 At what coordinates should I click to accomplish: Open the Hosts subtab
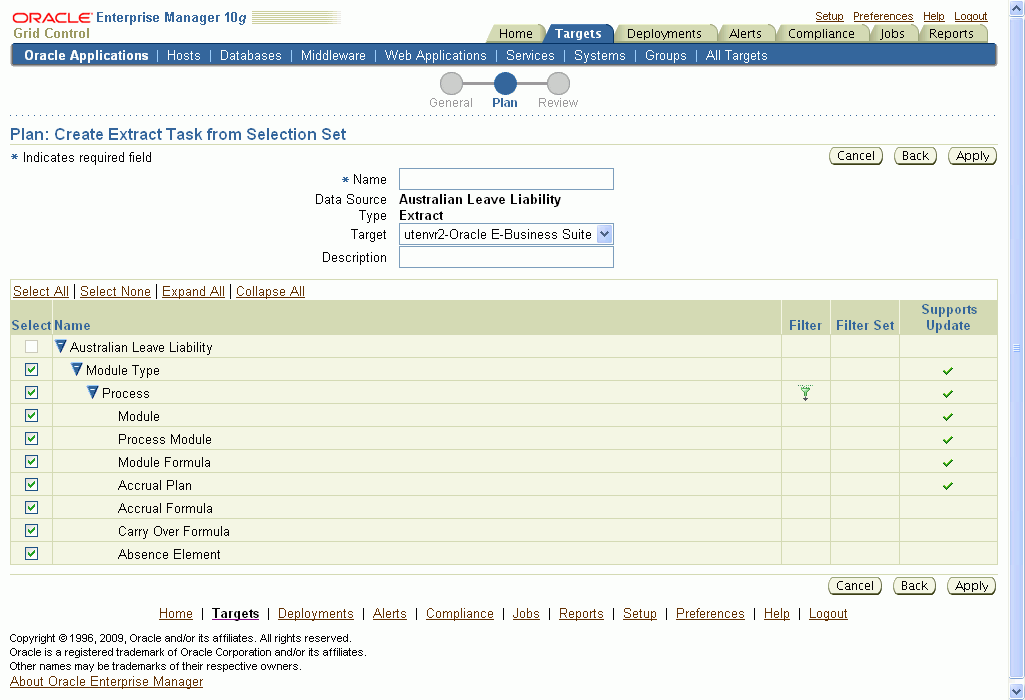(x=184, y=56)
